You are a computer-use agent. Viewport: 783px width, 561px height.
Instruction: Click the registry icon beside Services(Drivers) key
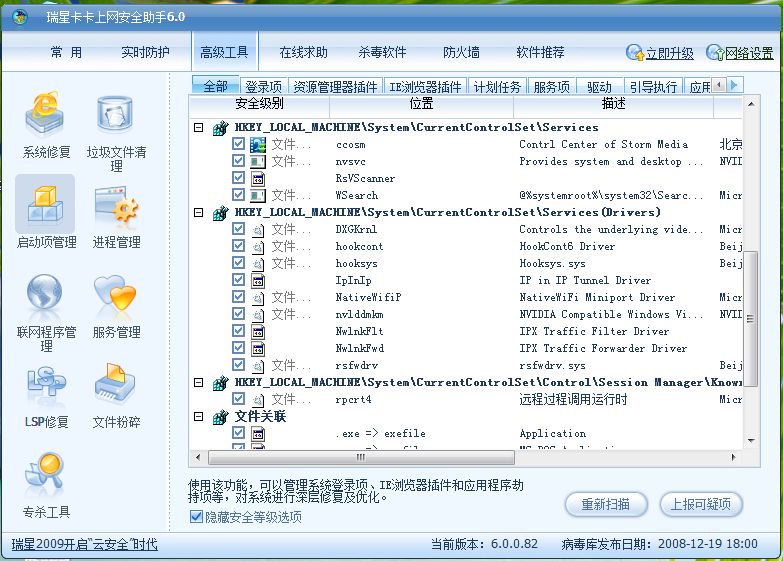(x=220, y=213)
